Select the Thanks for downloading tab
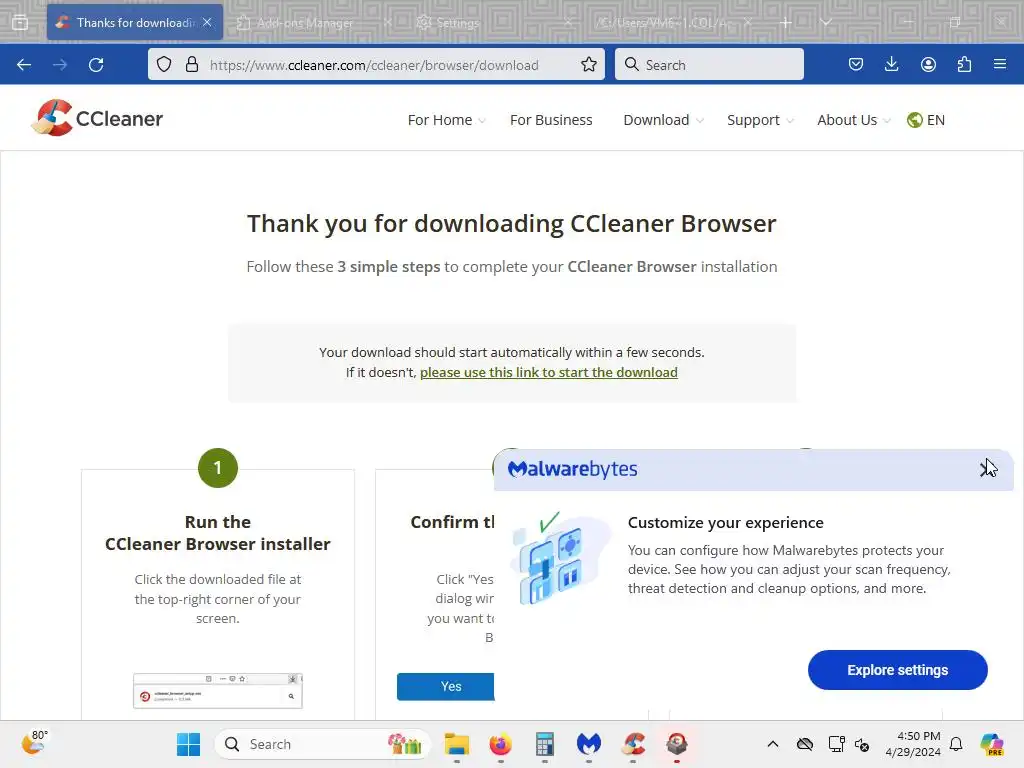The width and height of the screenshot is (1024, 768). [135, 23]
